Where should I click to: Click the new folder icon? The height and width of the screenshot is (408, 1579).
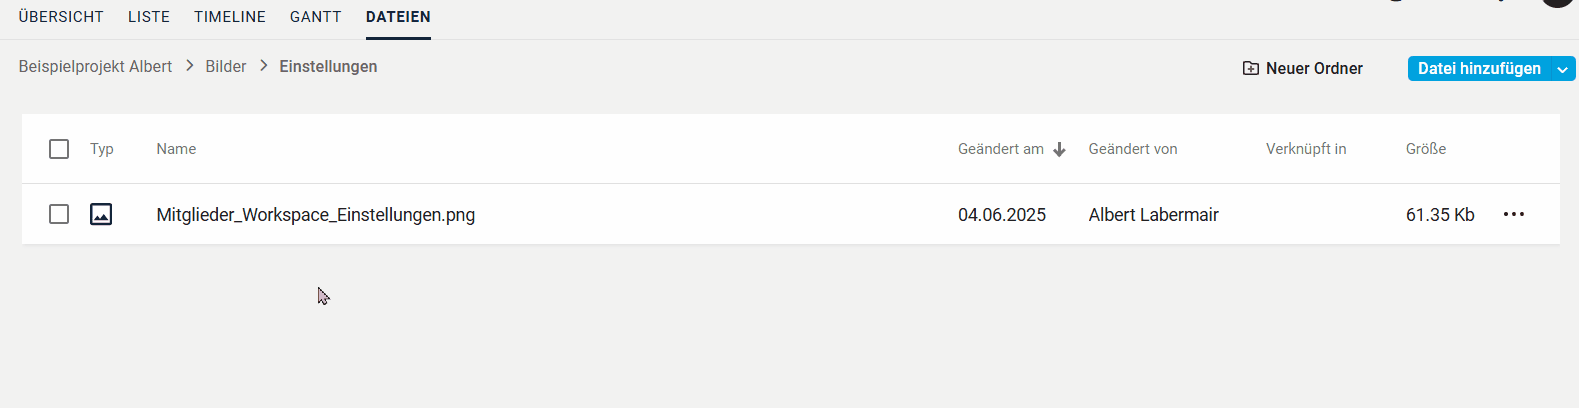[1251, 68]
